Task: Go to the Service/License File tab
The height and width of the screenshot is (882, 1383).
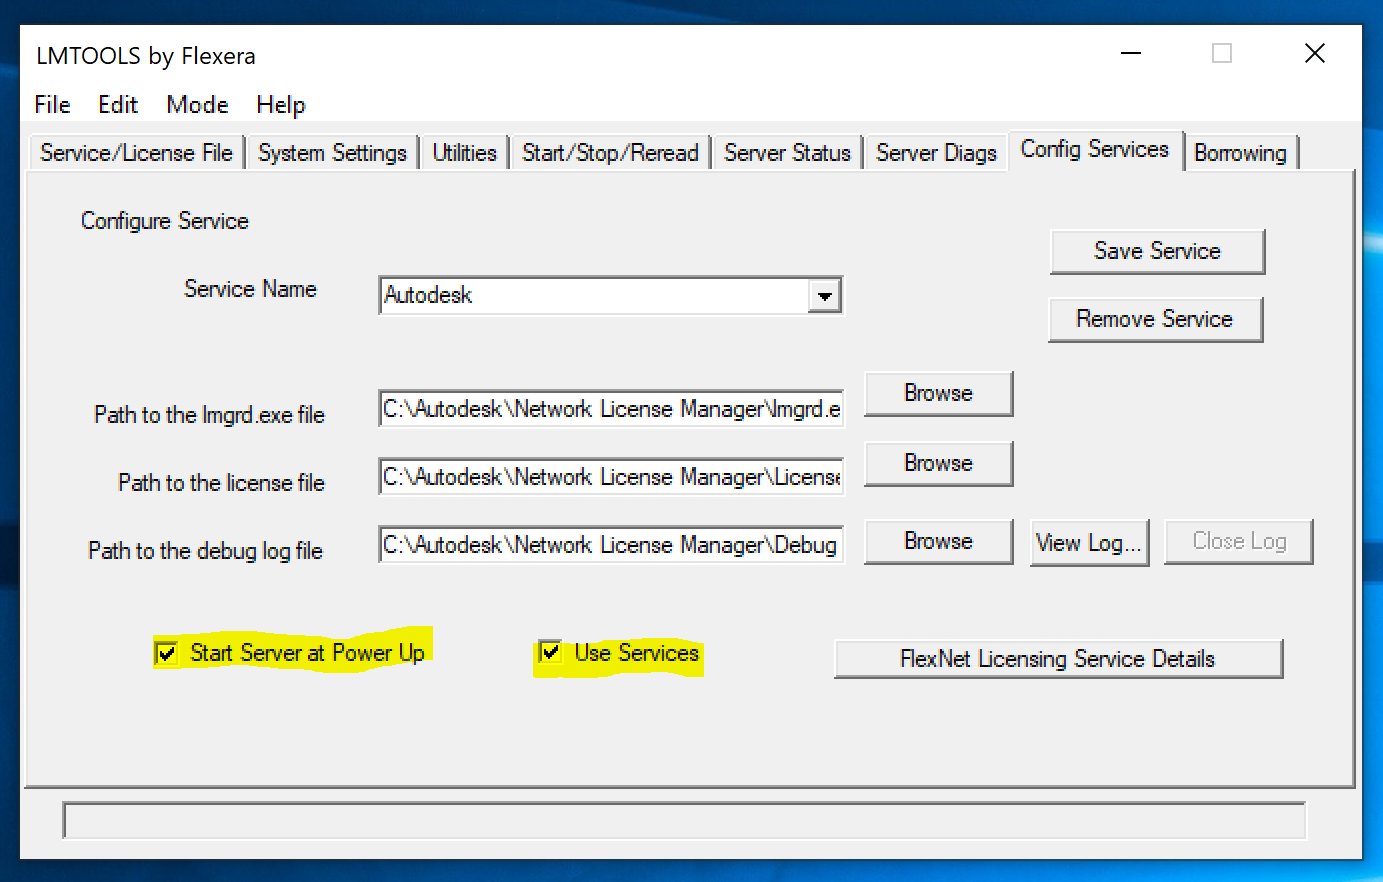Action: click(136, 153)
